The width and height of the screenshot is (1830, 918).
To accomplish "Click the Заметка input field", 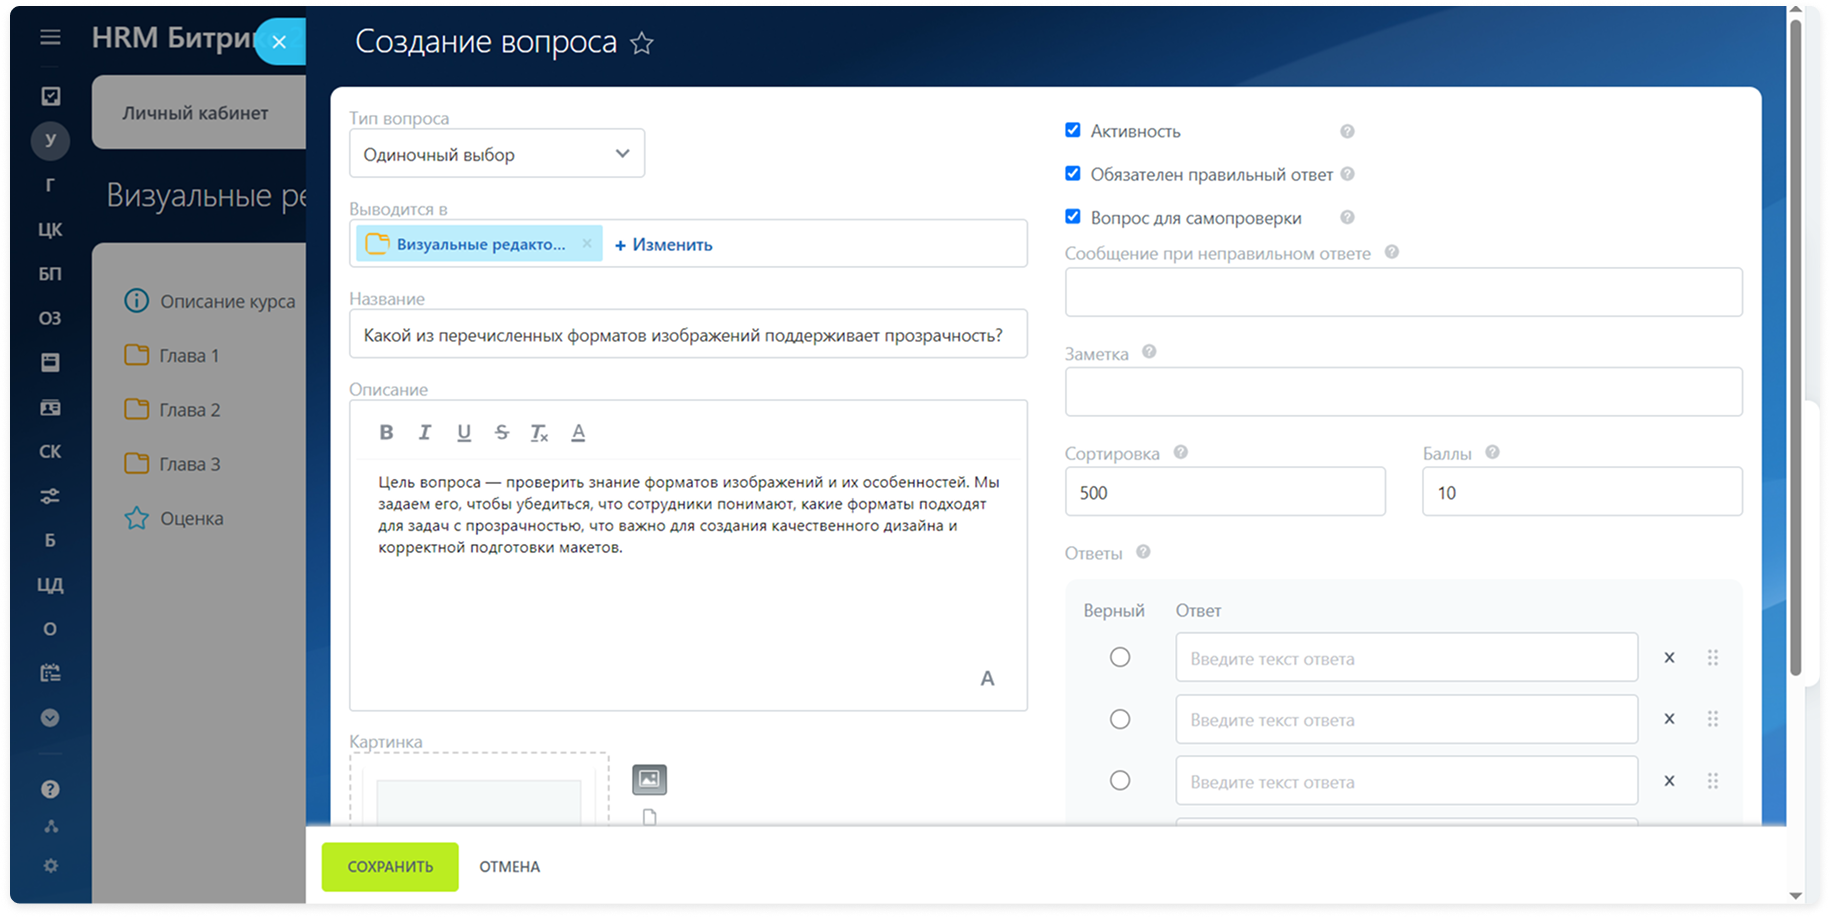I will [x=1403, y=391].
